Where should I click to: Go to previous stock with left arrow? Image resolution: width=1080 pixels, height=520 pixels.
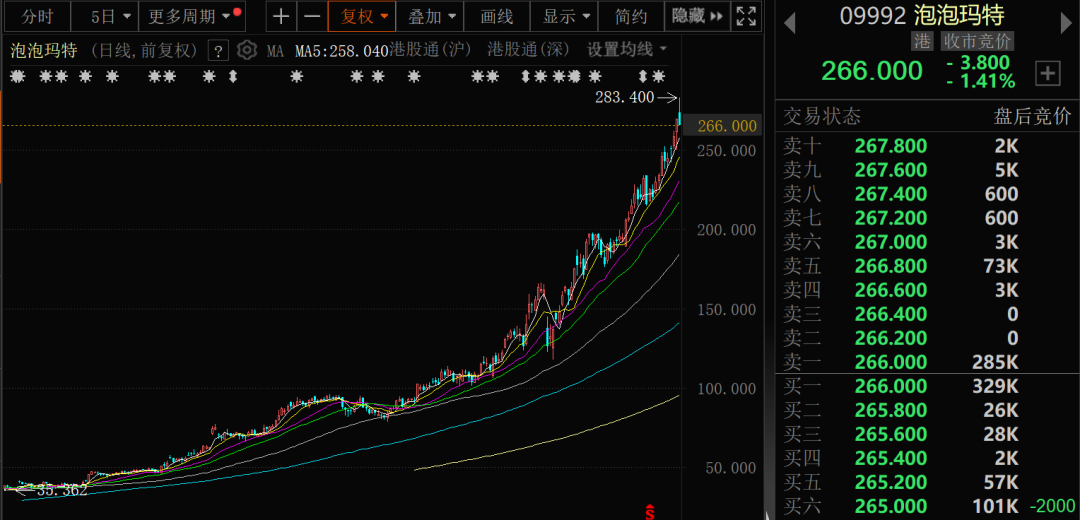pos(789,20)
